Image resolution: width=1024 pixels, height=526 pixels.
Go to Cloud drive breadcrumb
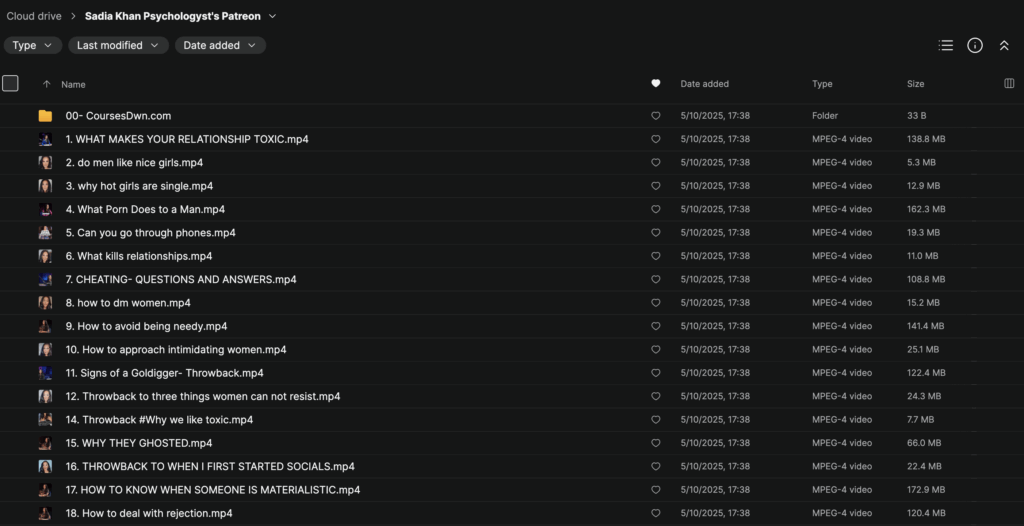(34, 16)
